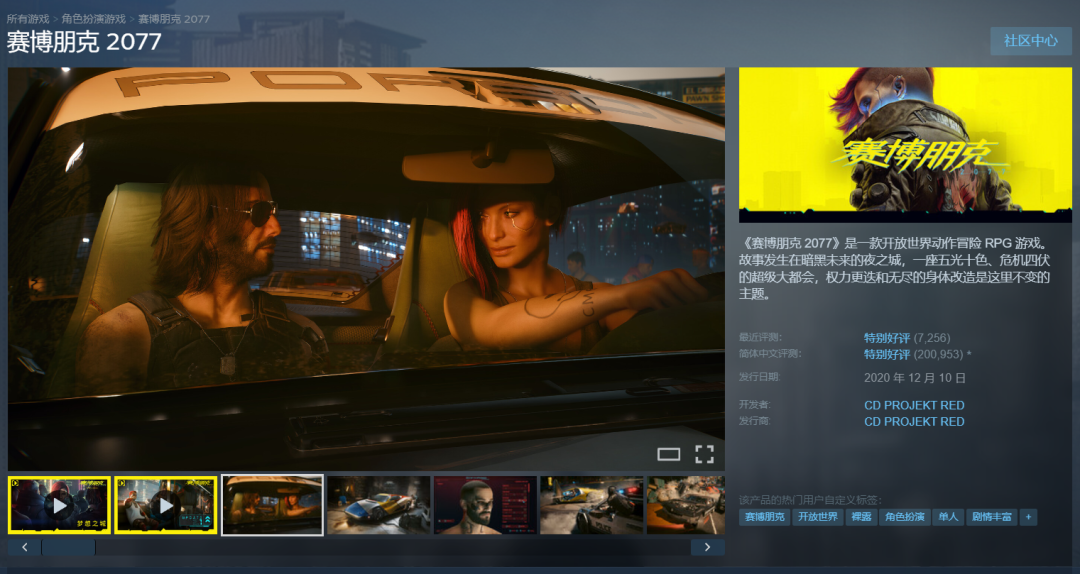Click the 单人 tag
This screenshot has height=574, width=1080.
(948, 517)
